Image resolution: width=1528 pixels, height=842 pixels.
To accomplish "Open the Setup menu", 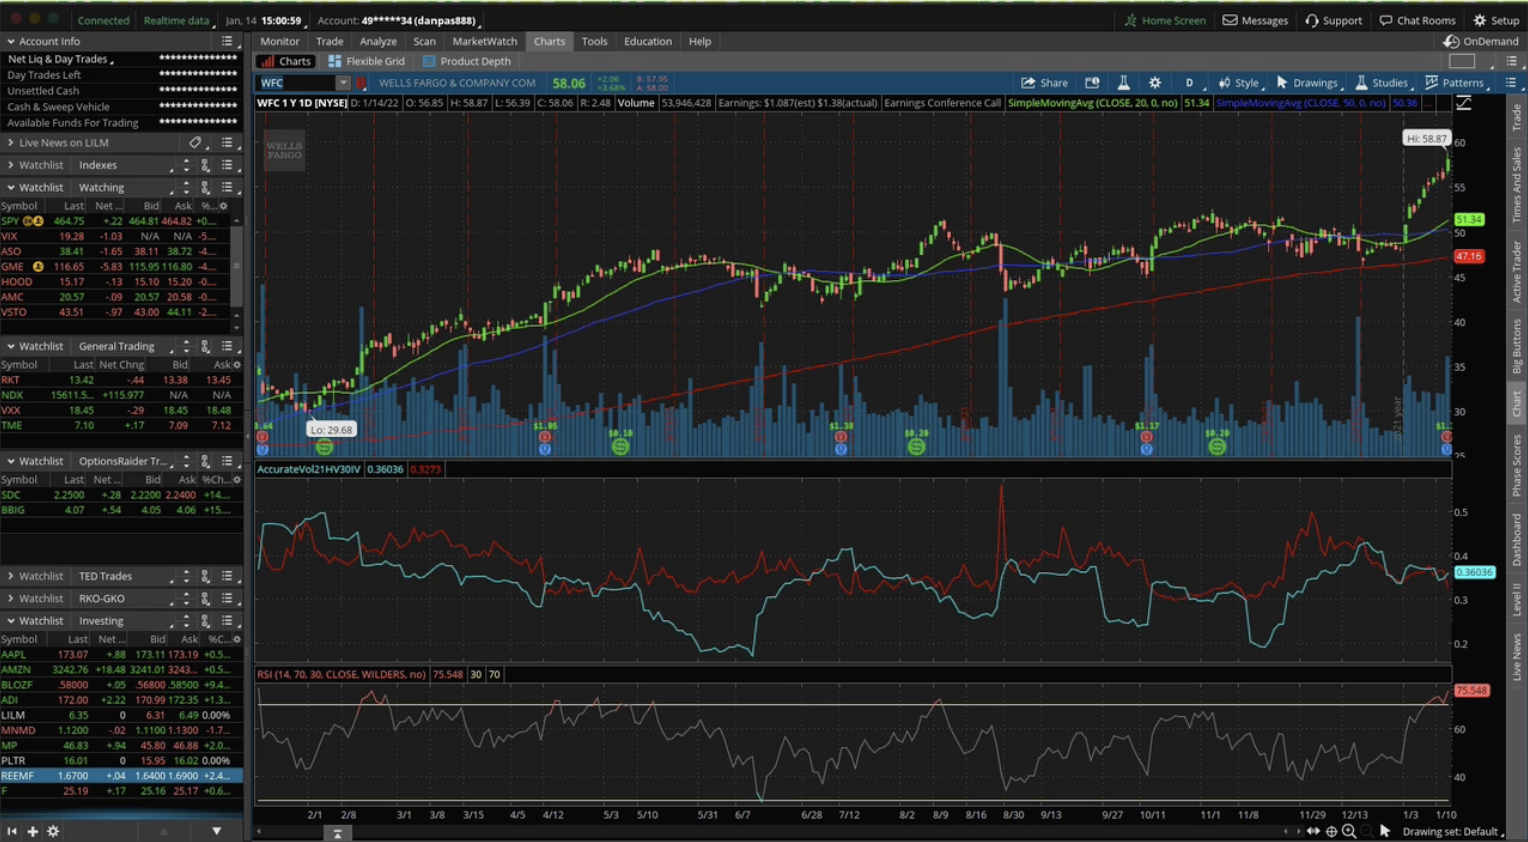I will [x=1496, y=20].
